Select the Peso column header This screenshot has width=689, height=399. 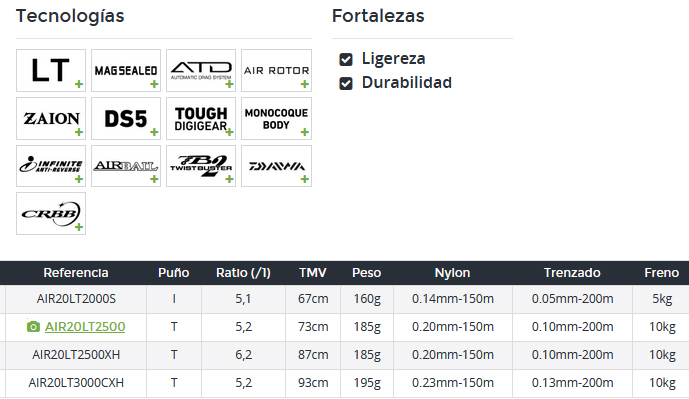(366, 273)
